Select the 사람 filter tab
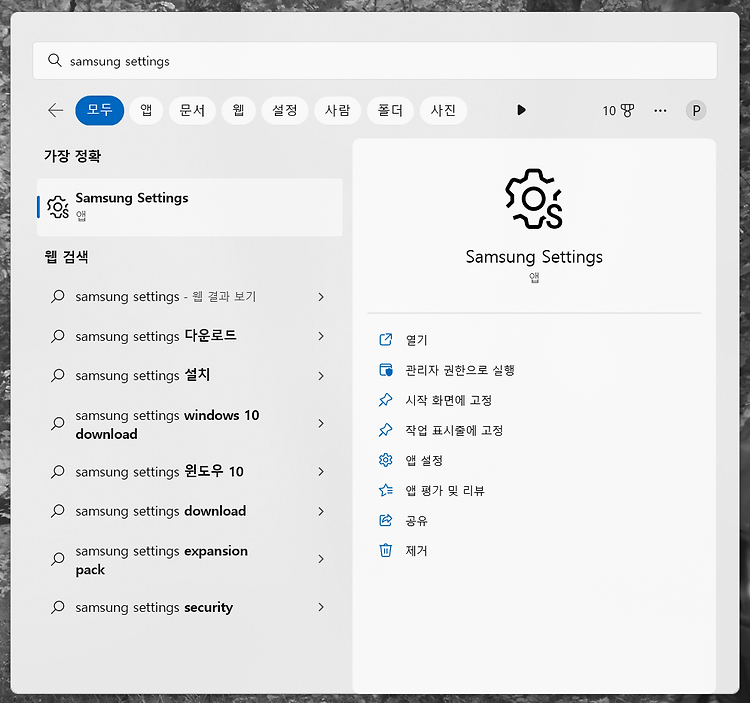This screenshot has height=703, width=750. 337,110
